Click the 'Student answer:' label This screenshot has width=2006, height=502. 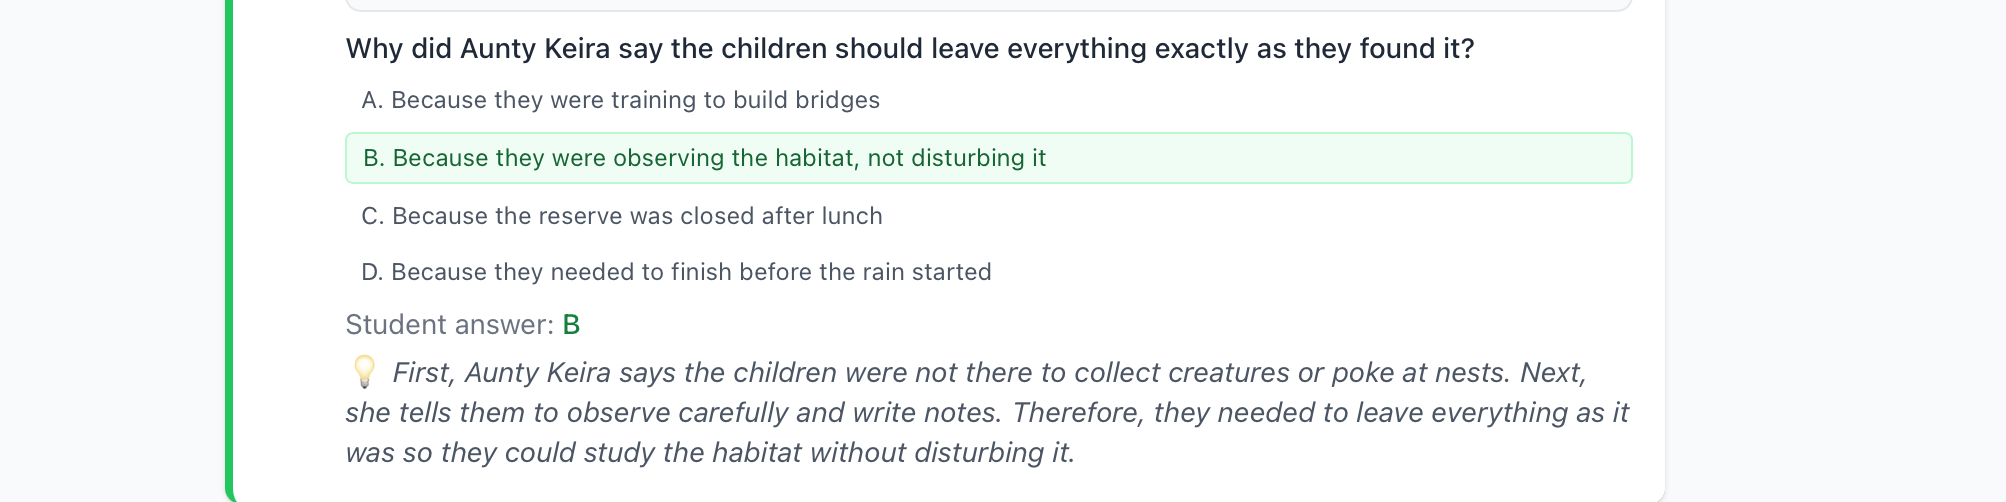[x=449, y=325]
